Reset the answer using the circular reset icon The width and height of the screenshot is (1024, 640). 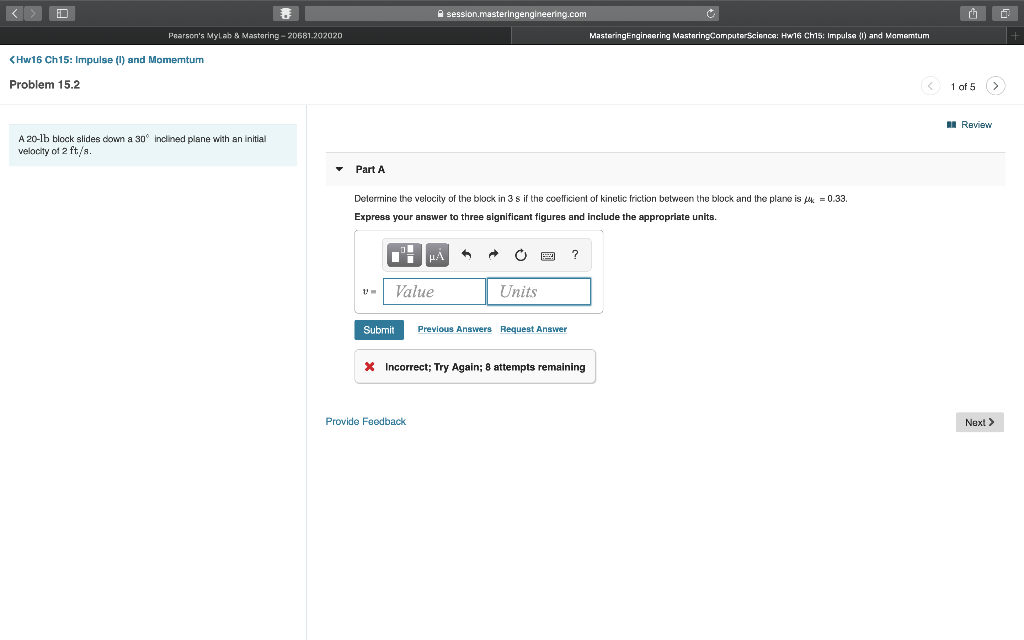tap(520, 255)
